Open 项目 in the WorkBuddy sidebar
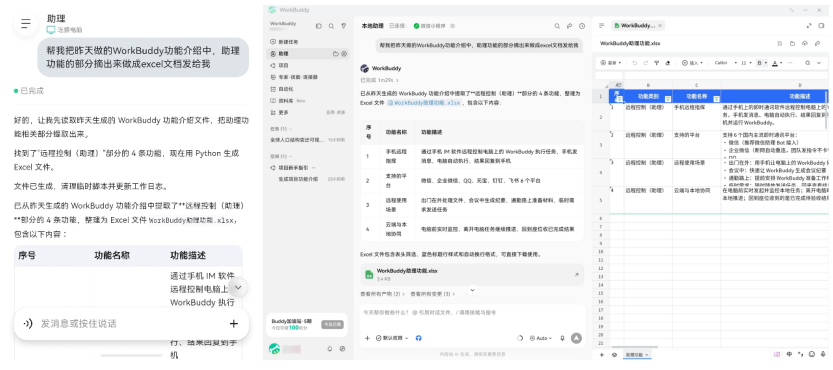 pyautogui.click(x=308, y=65)
